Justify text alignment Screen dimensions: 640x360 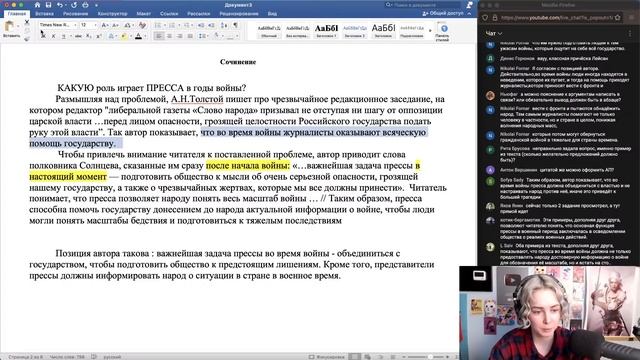189,36
